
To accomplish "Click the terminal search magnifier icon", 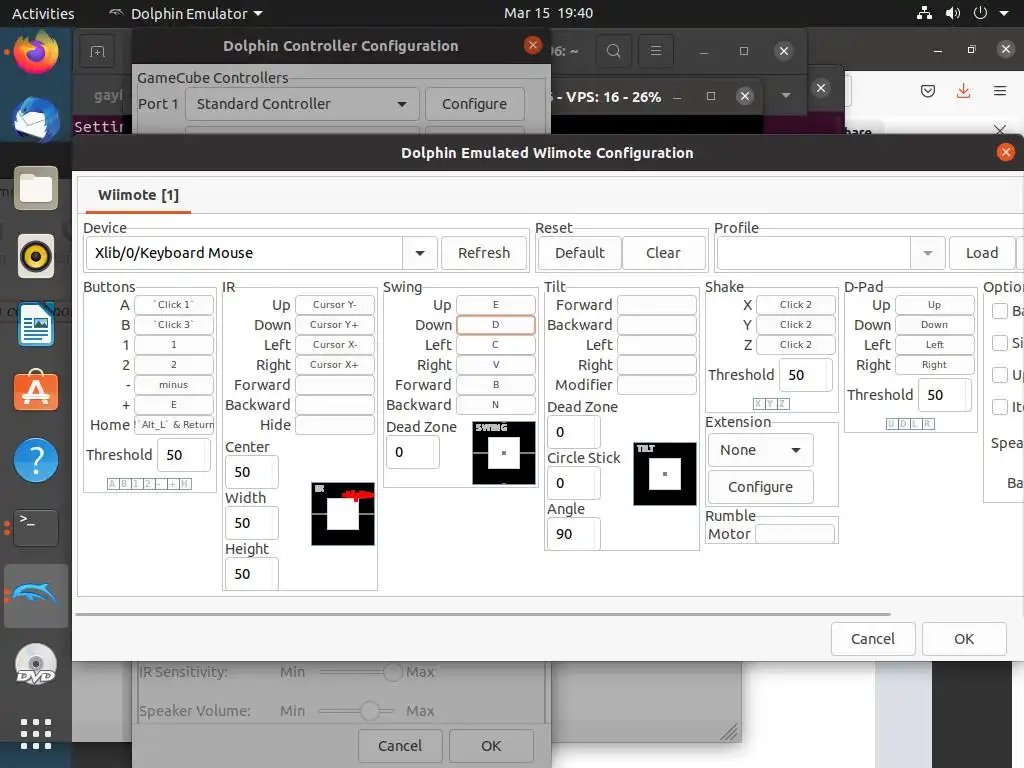I will [613, 51].
